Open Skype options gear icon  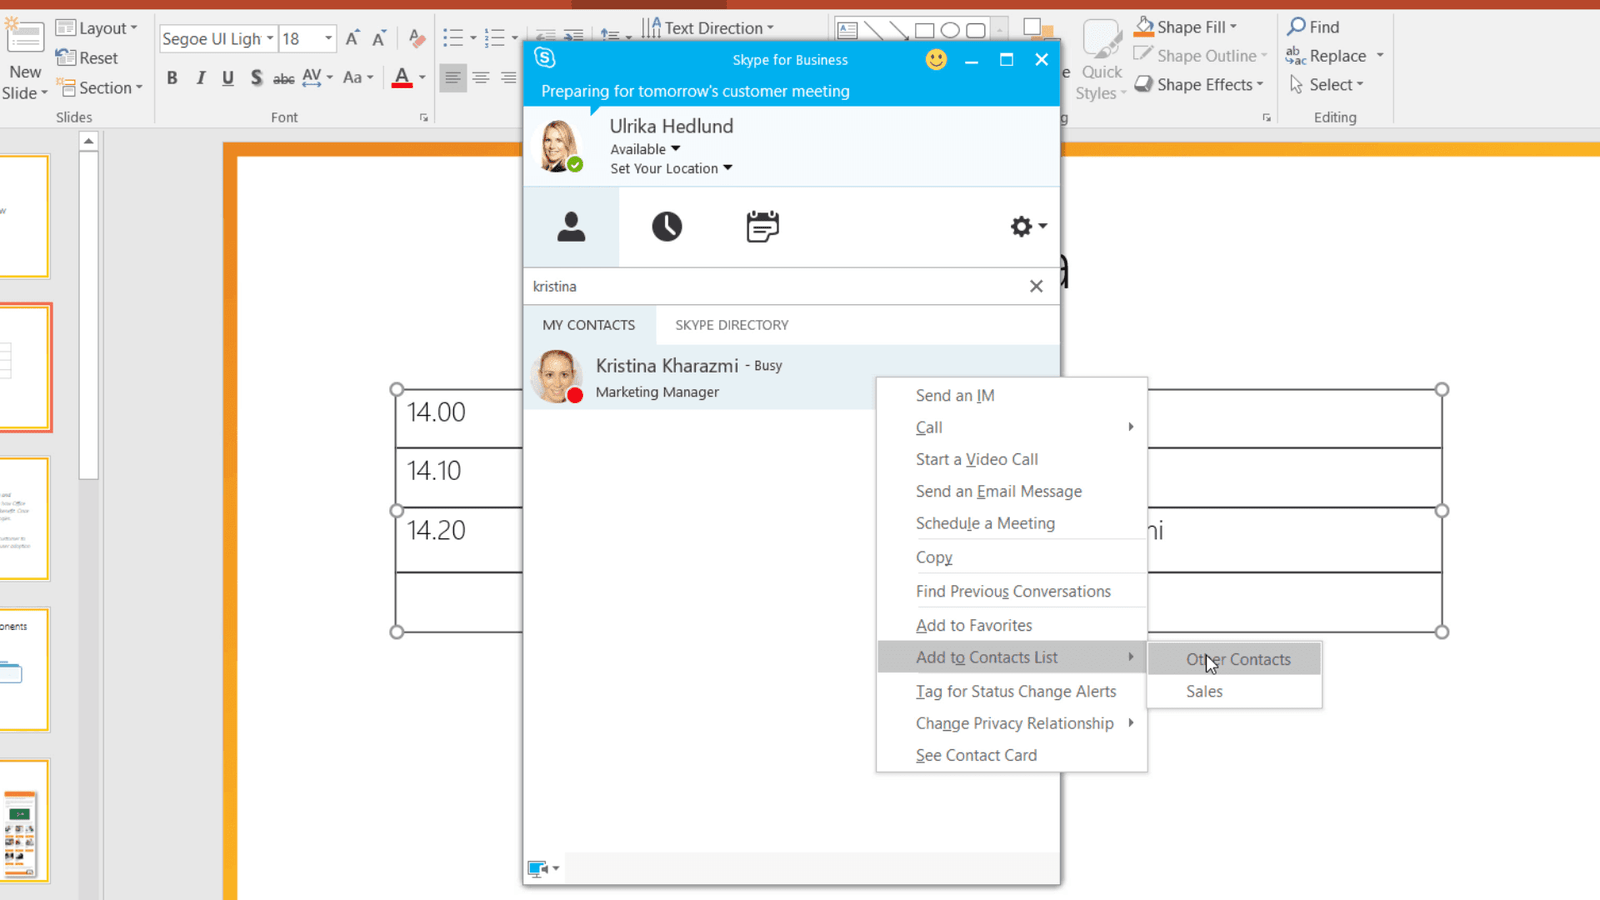[x=1027, y=227]
